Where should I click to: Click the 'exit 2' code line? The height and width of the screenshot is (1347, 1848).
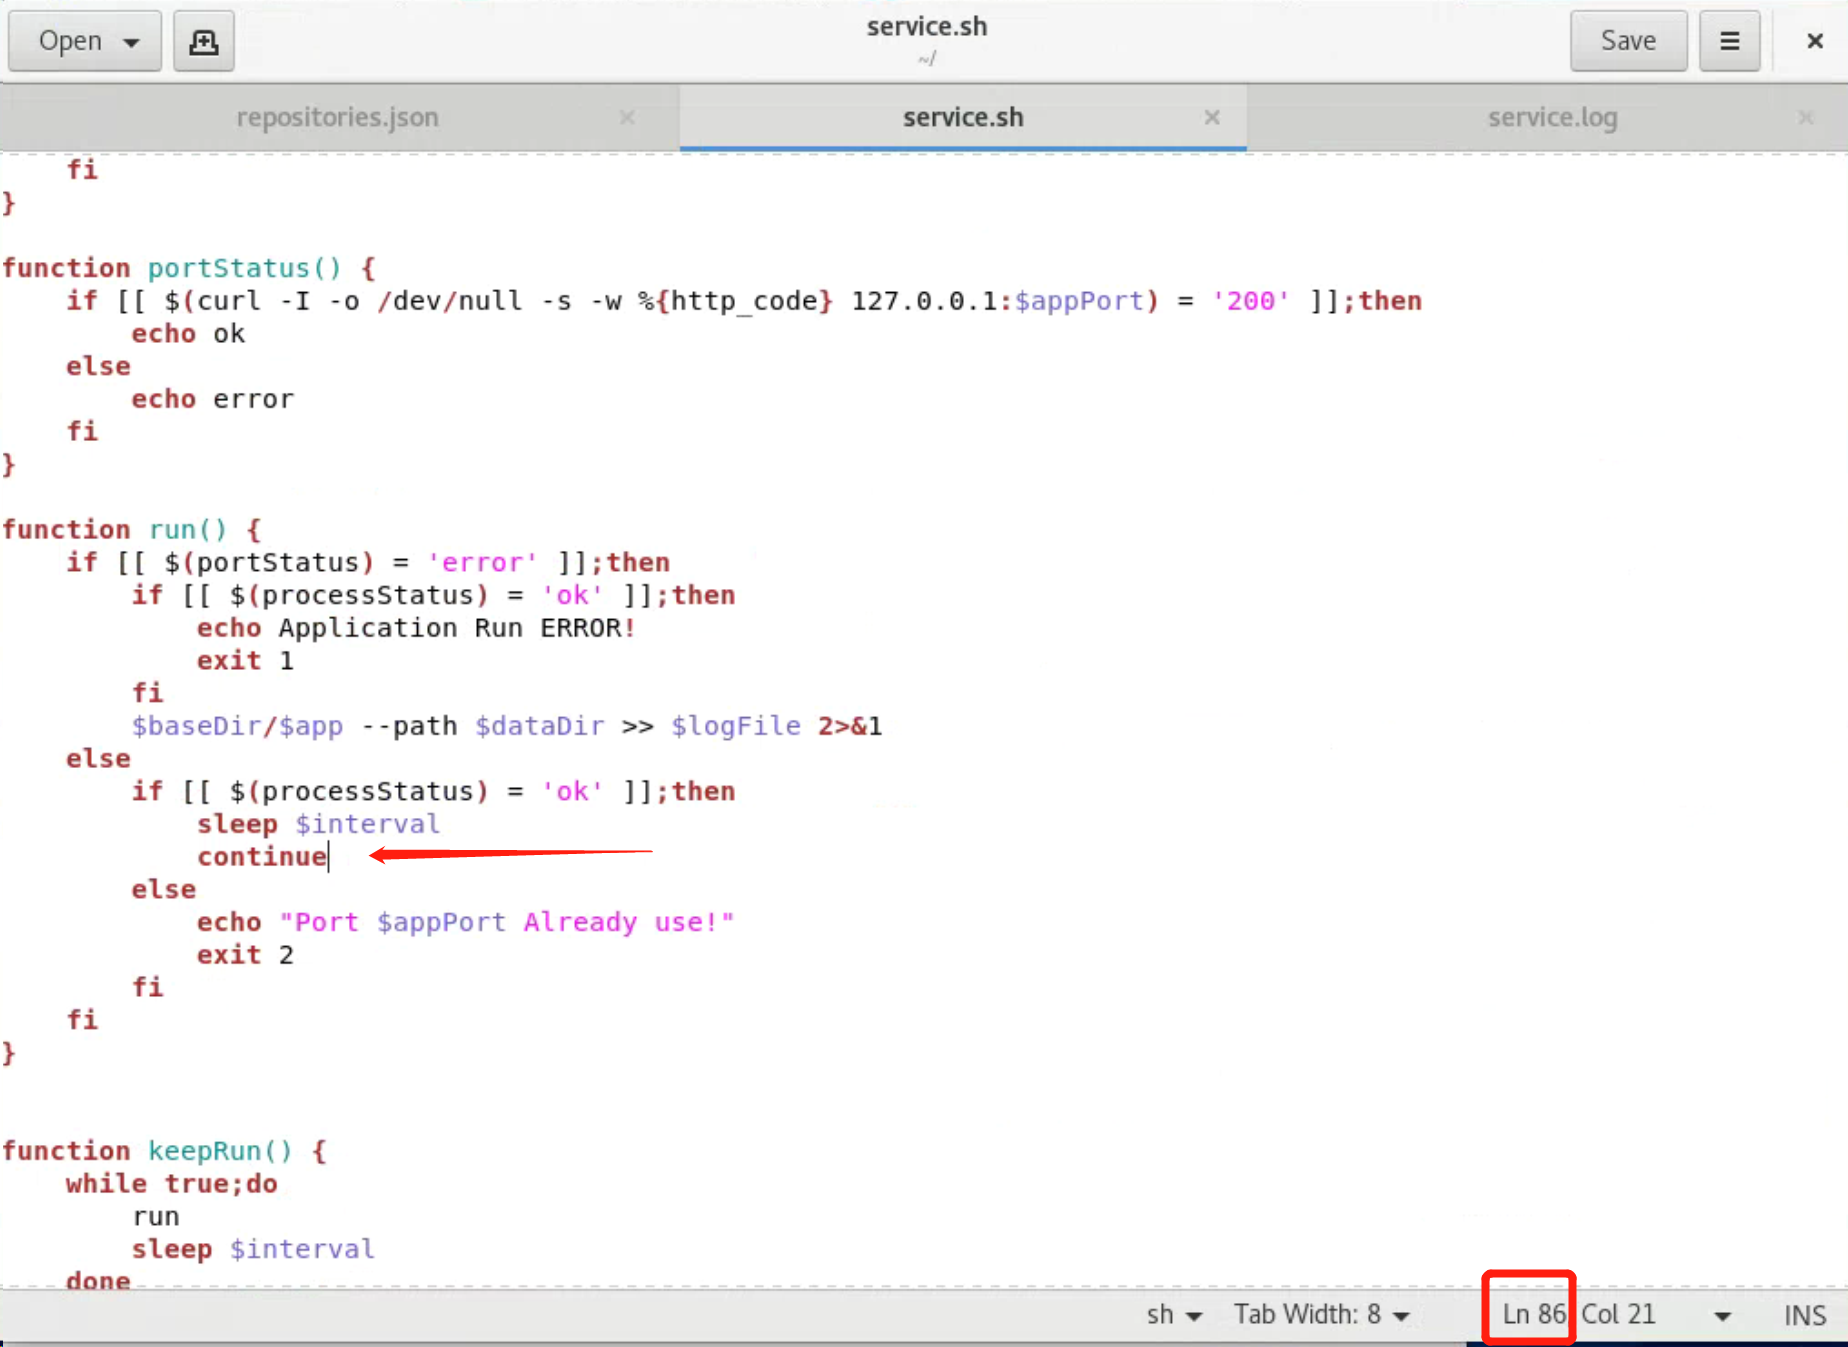click(x=245, y=955)
